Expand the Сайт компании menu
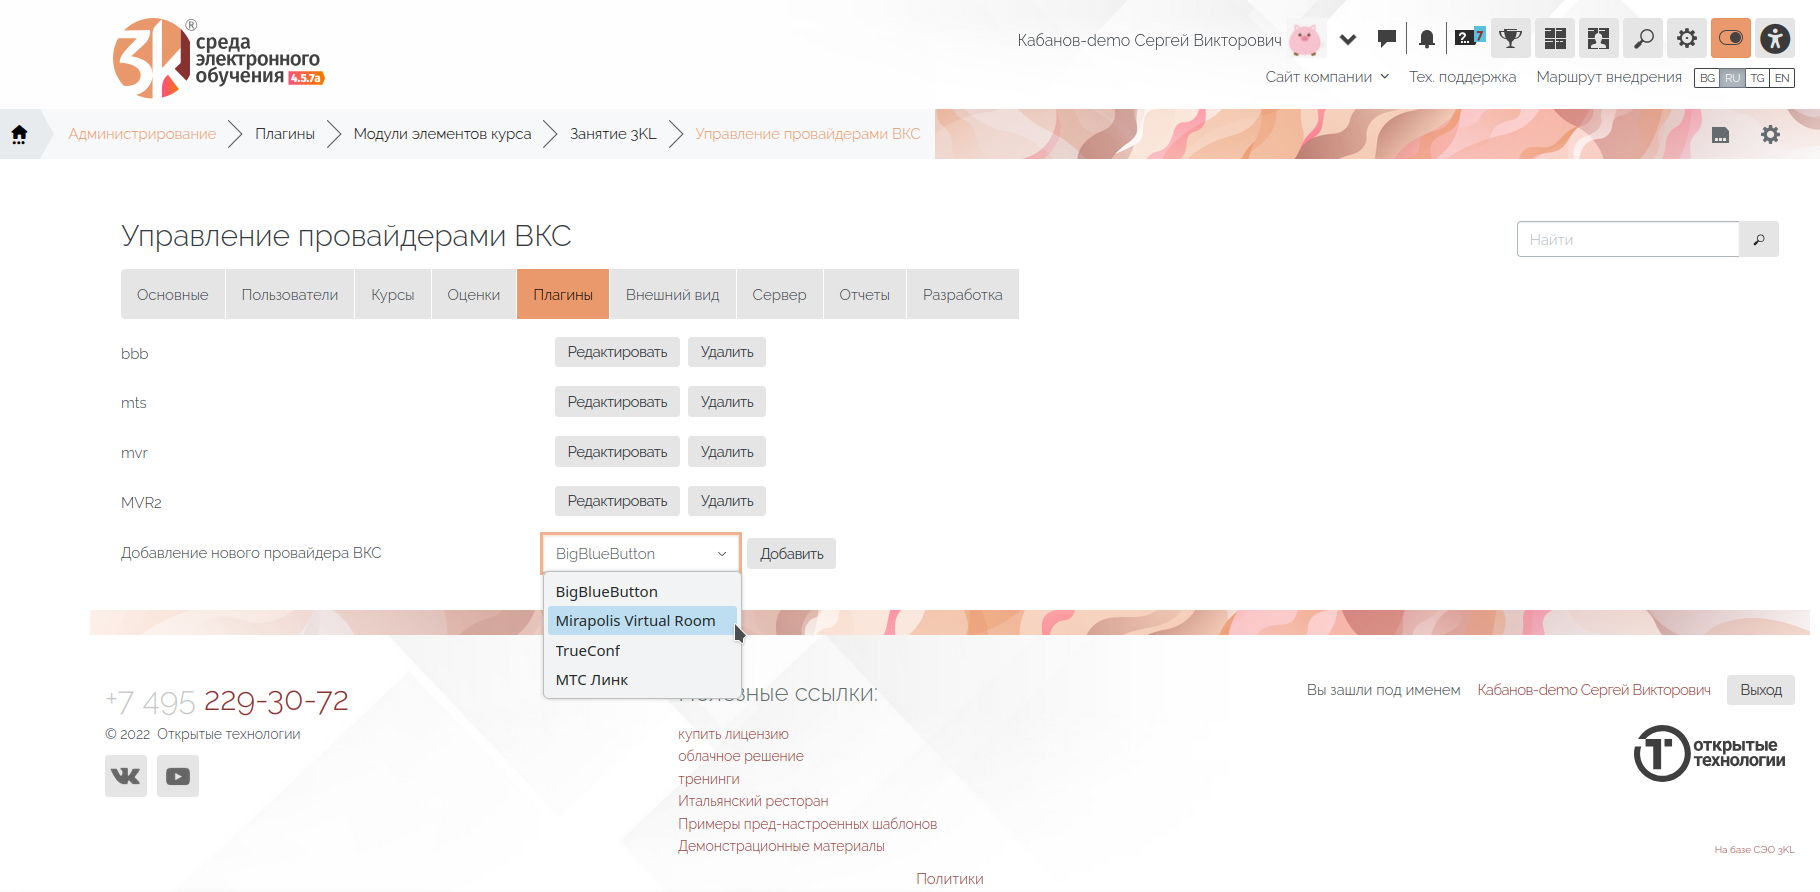The width and height of the screenshot is (1820, 892). (1327, 77)
